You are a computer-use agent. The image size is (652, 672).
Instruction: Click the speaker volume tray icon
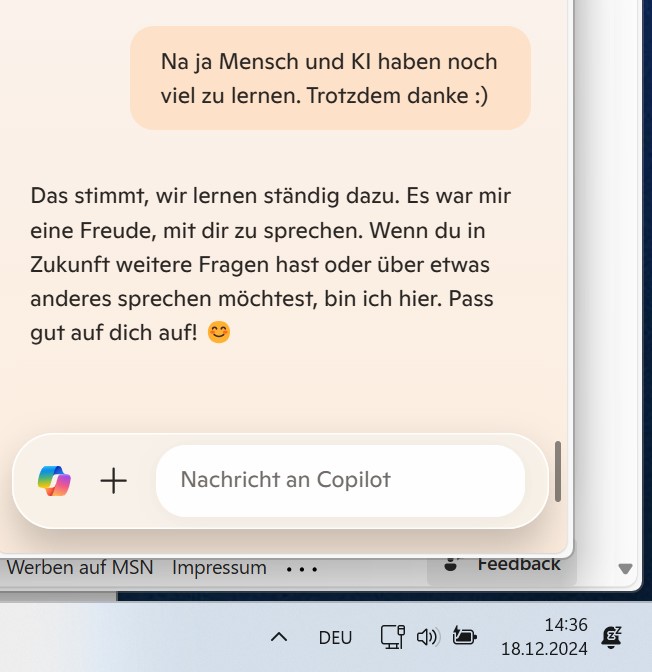click(427, 637)
